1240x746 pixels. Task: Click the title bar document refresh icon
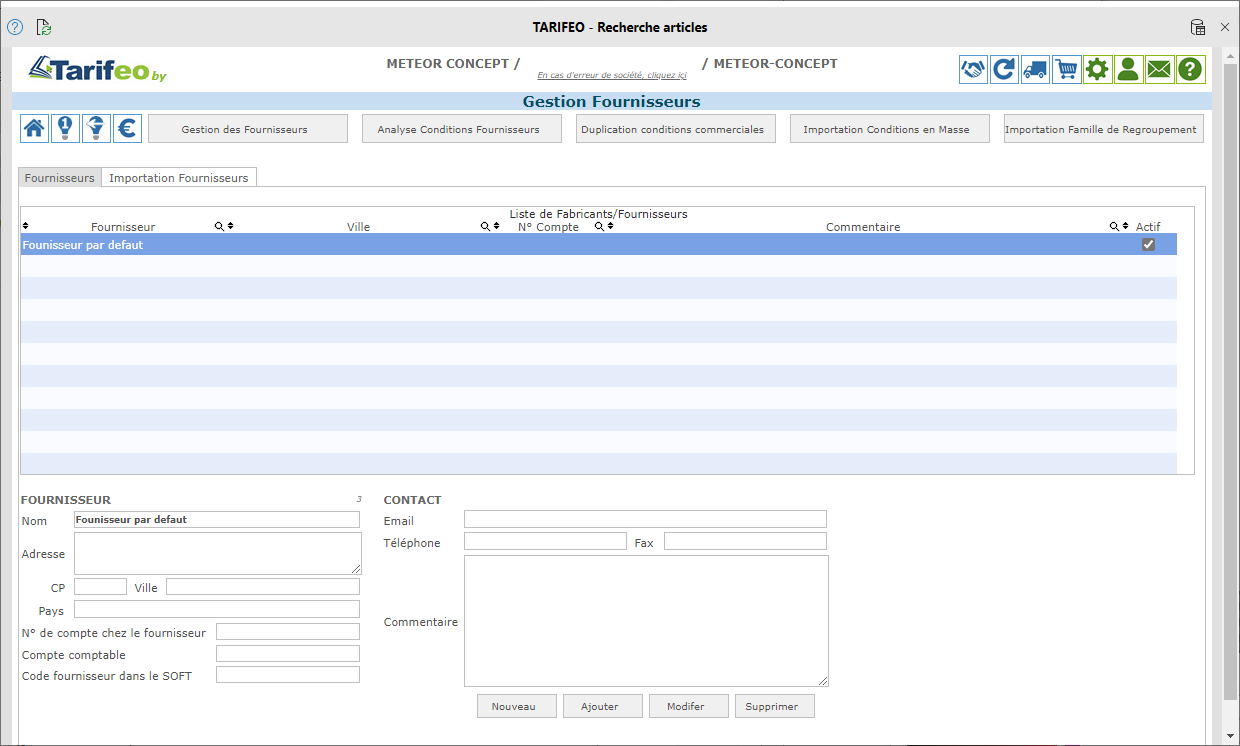tap(44, 27)
